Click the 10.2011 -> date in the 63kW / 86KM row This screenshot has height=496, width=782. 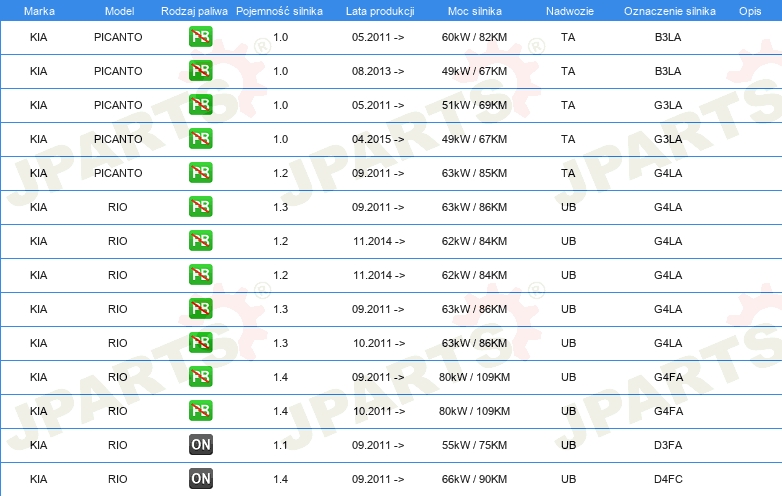click(379, 343)
